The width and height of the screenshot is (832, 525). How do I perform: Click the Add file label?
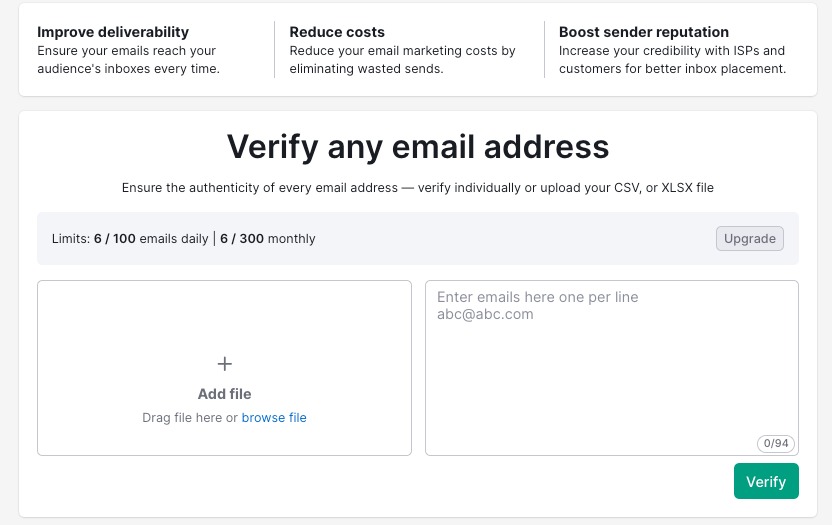coord(225,394)
